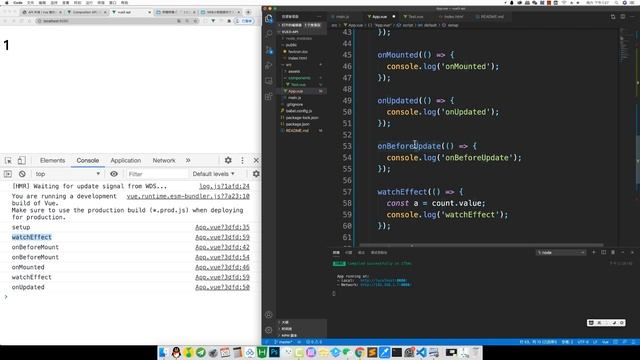
Task: Close the VS Code terminal panel
Action: point(632,253)
